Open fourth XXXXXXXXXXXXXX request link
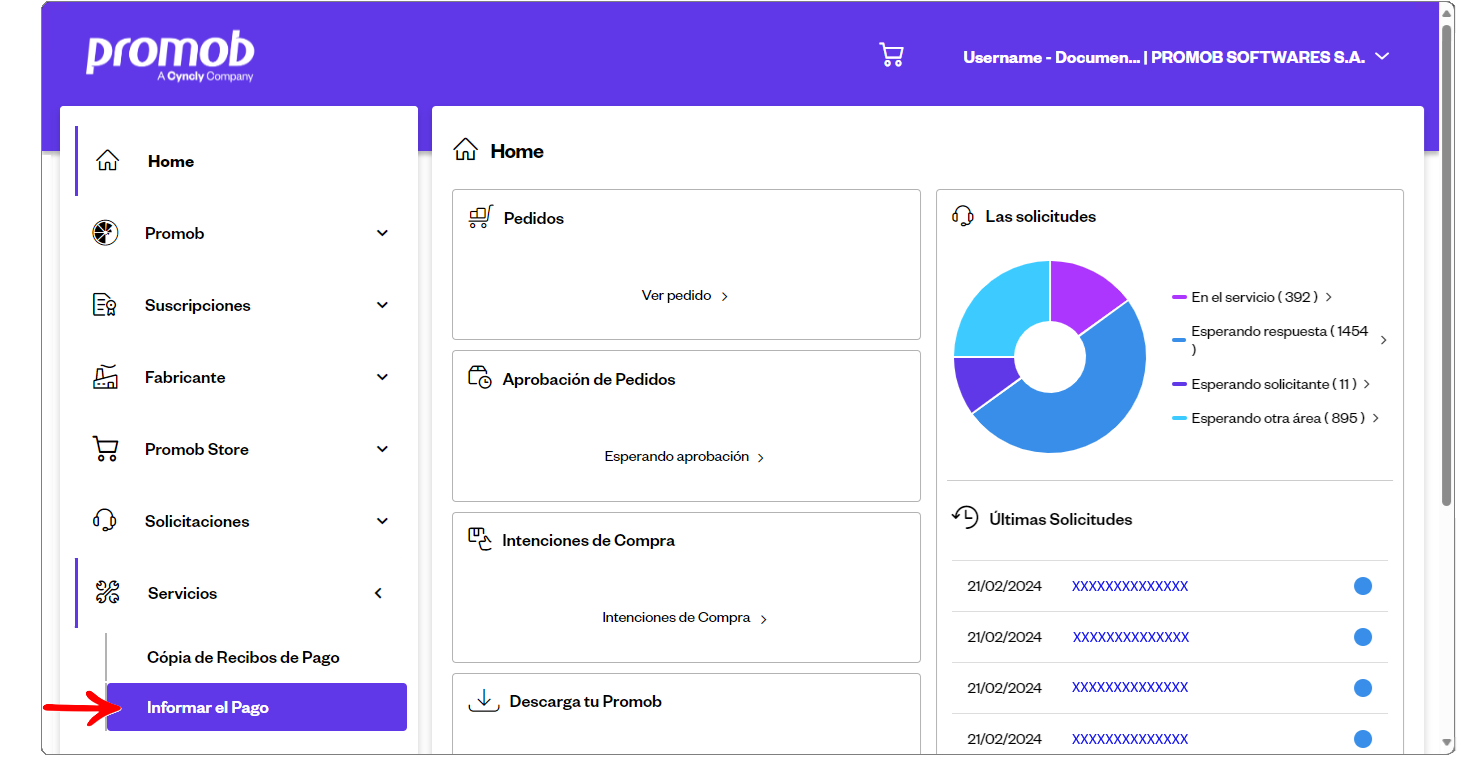 [1130, 739]
